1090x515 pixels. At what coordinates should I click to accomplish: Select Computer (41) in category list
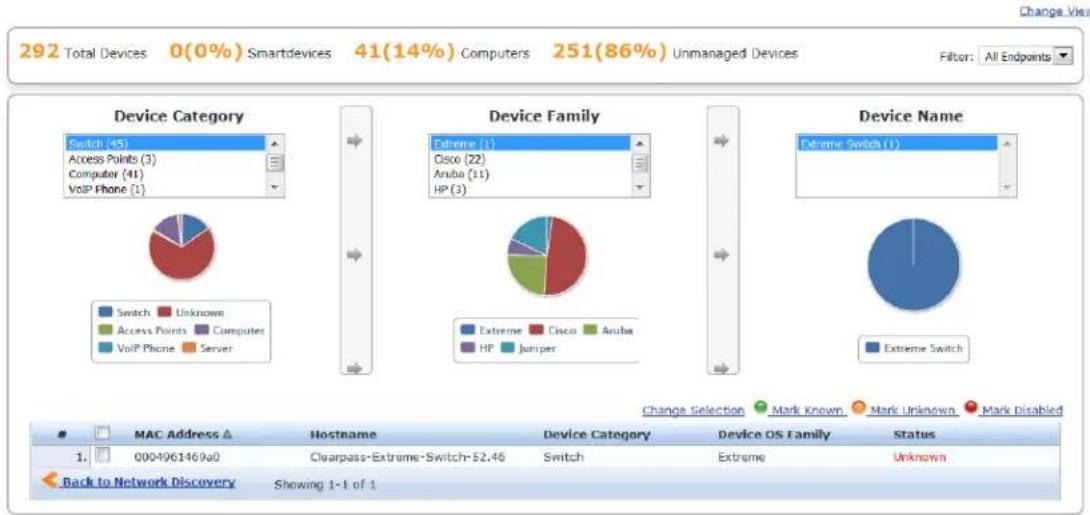pyautogui.click(x=165, y=174)
